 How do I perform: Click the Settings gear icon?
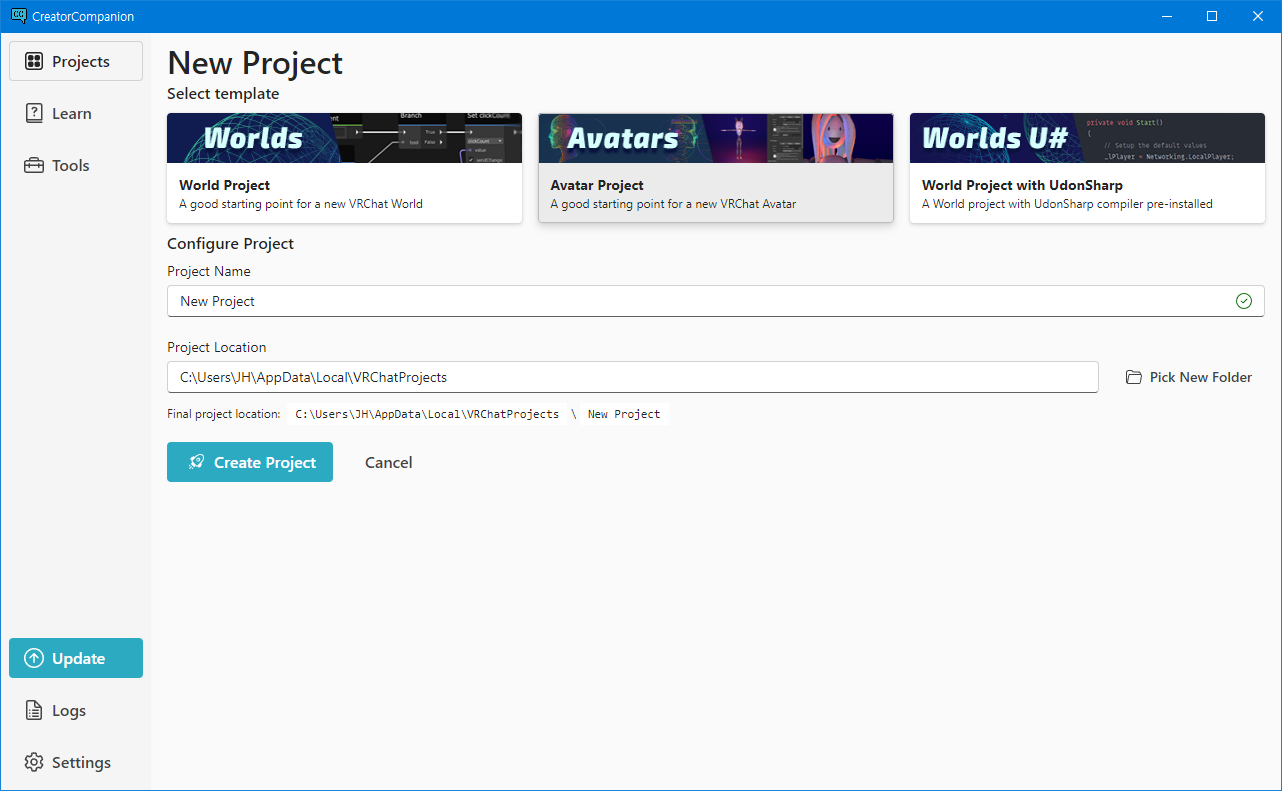tap(34, 762)
